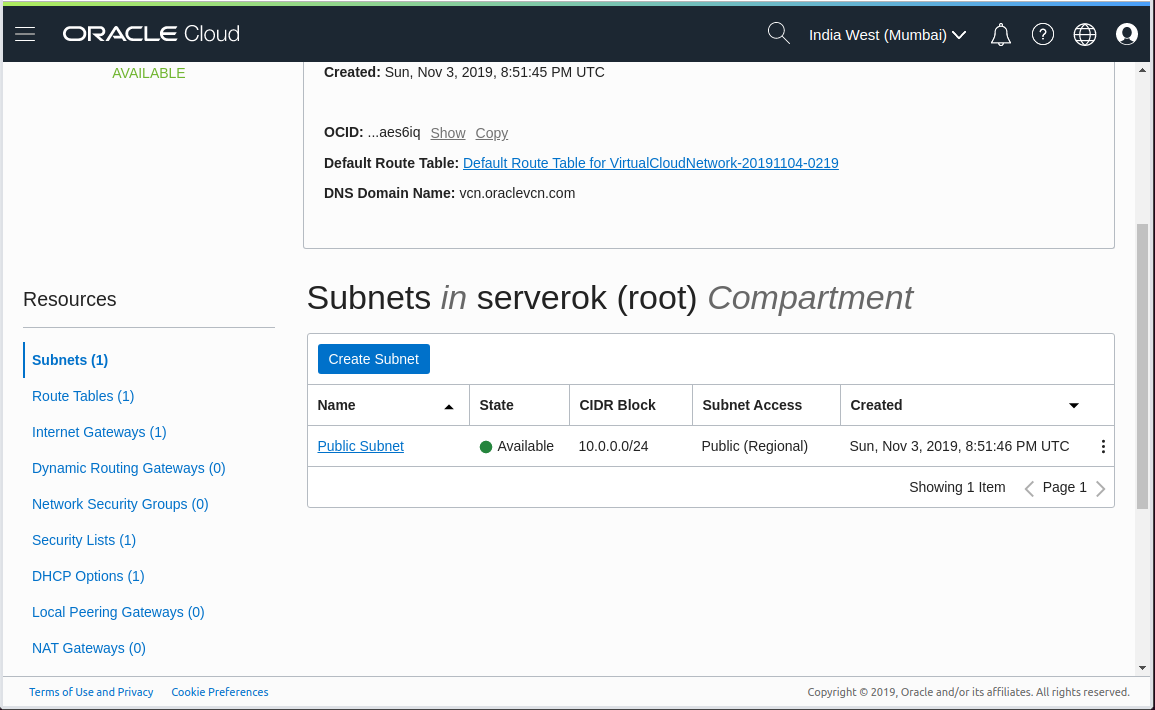The width and height of the screenshot is (1155, 710).
Task: Open Default Route Table for VirtualCloudNetwork-20191104-0219
Action: [650, 163]
